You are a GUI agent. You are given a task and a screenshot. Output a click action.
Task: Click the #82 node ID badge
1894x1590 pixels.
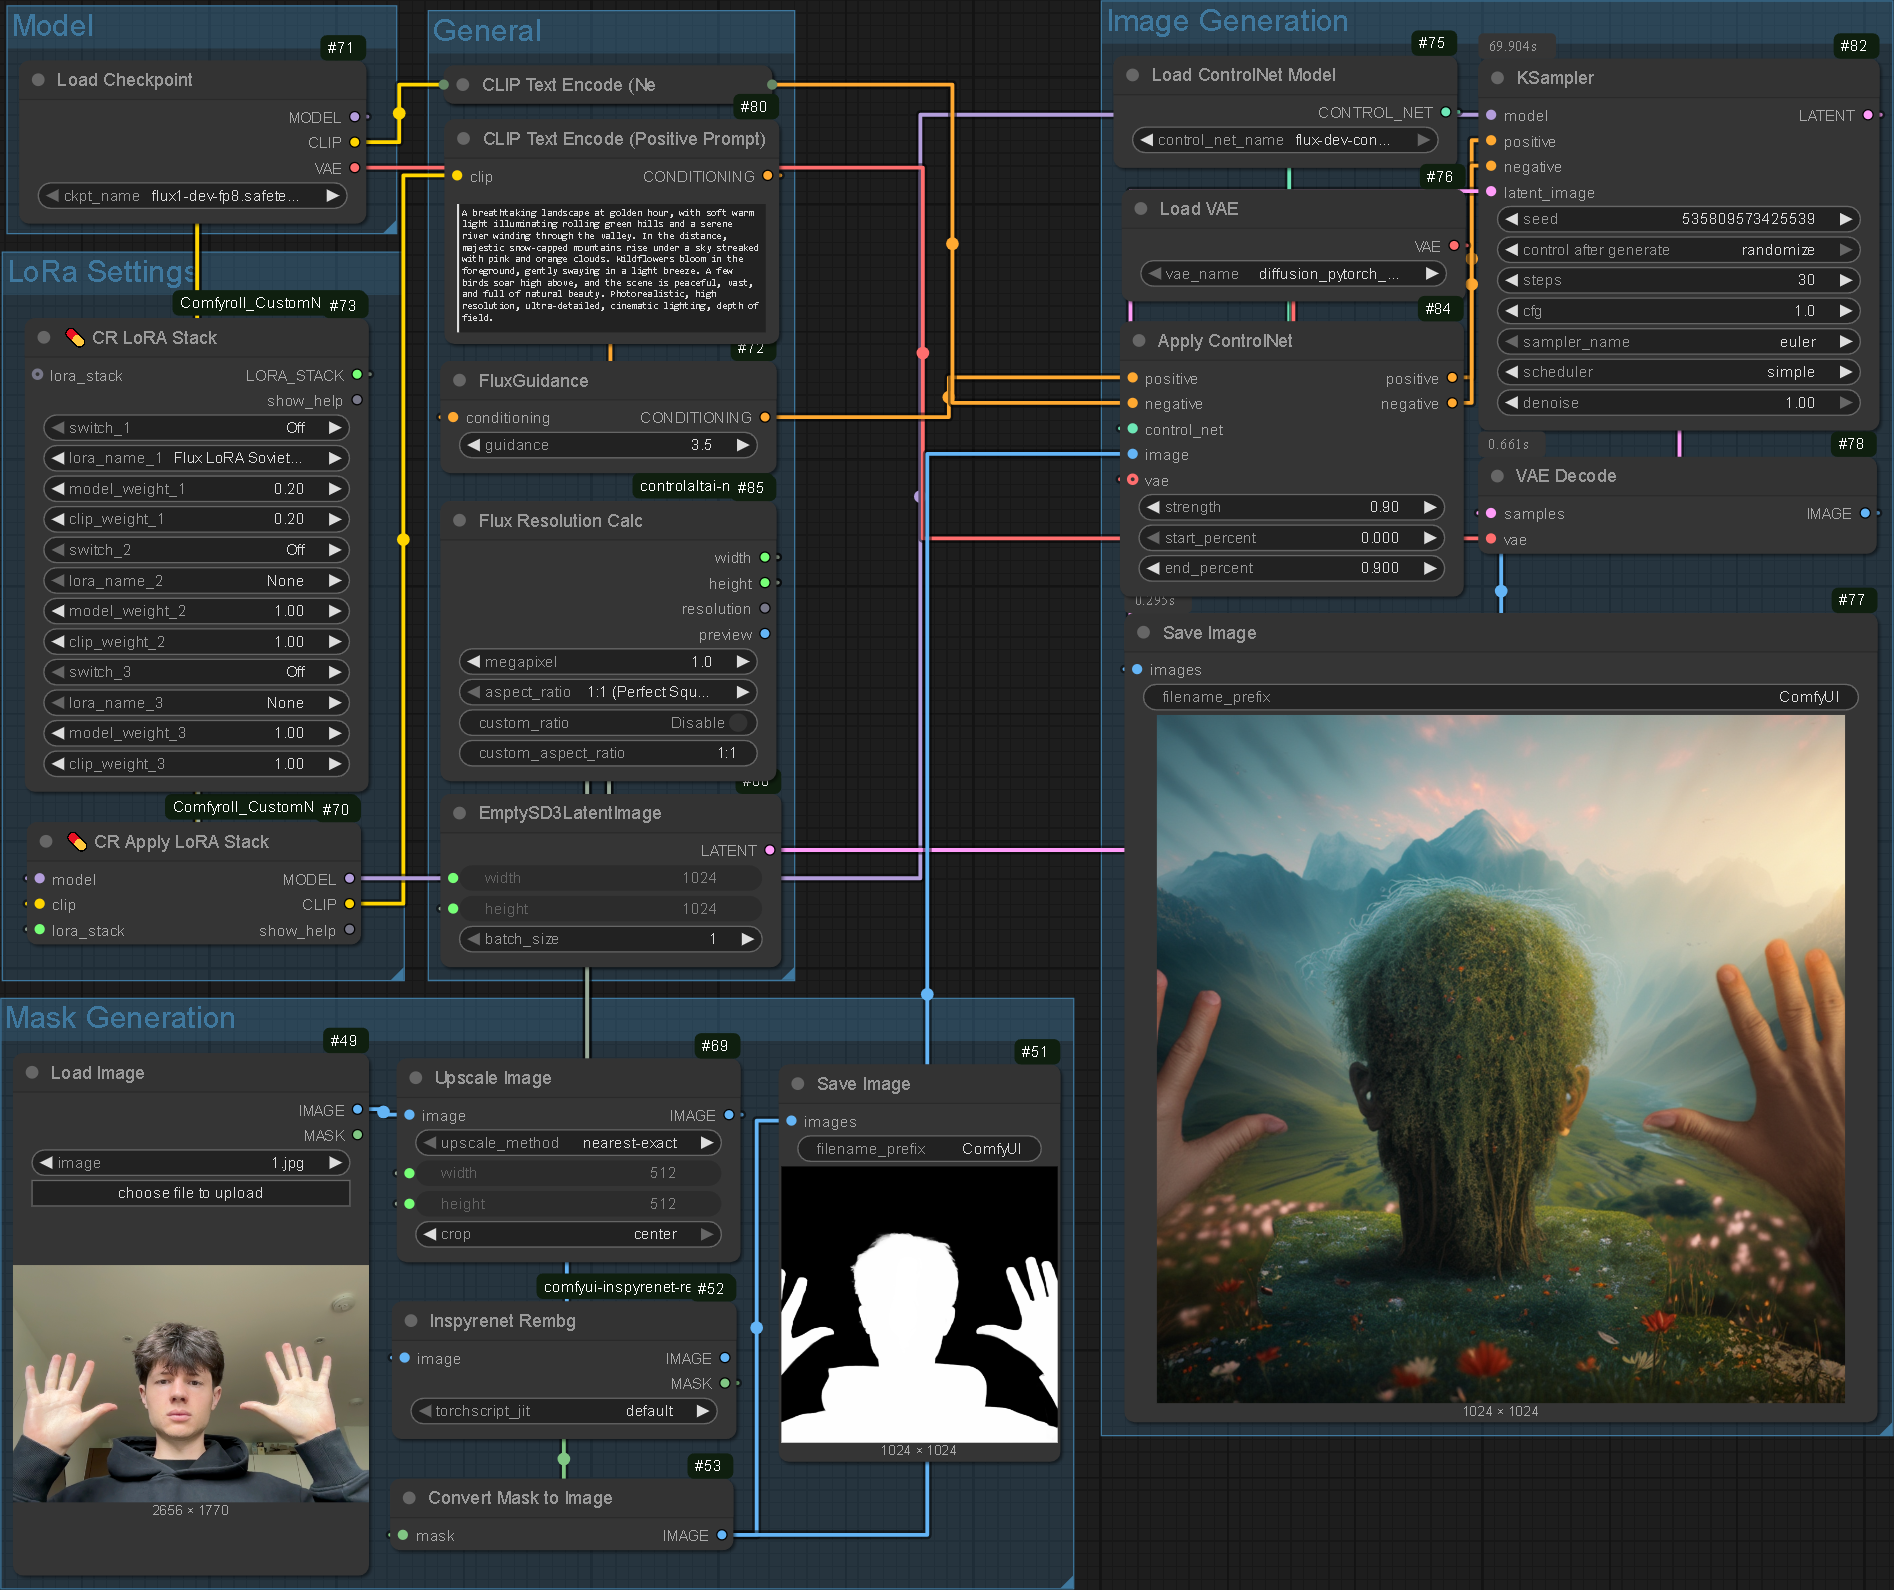click(x=1853, y=46)
